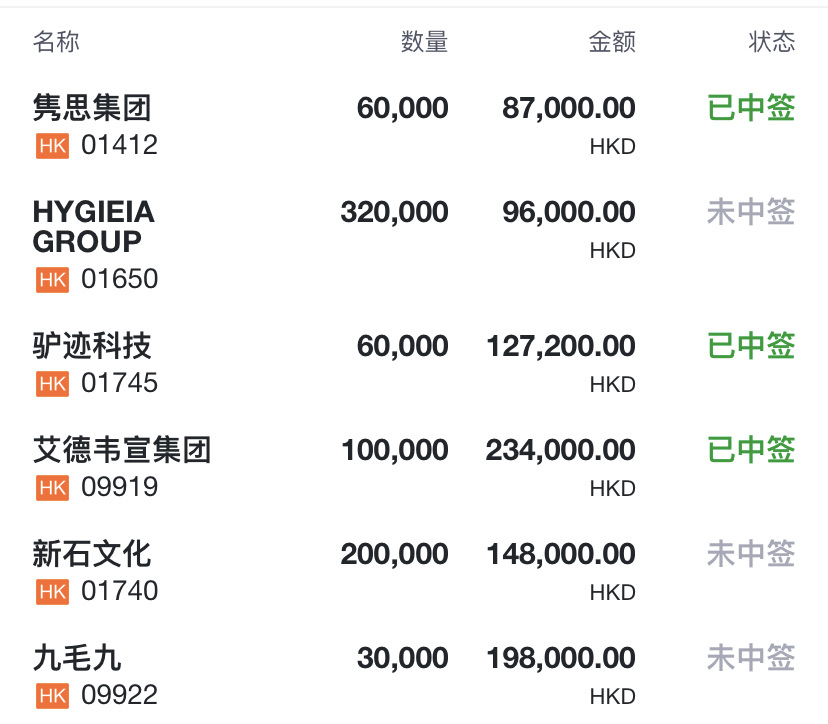This screenshot has width=828, height=724.
Task: Click the 234,000.00 amount for 艾德韦宣集团
Action: (x=560, y=450)
